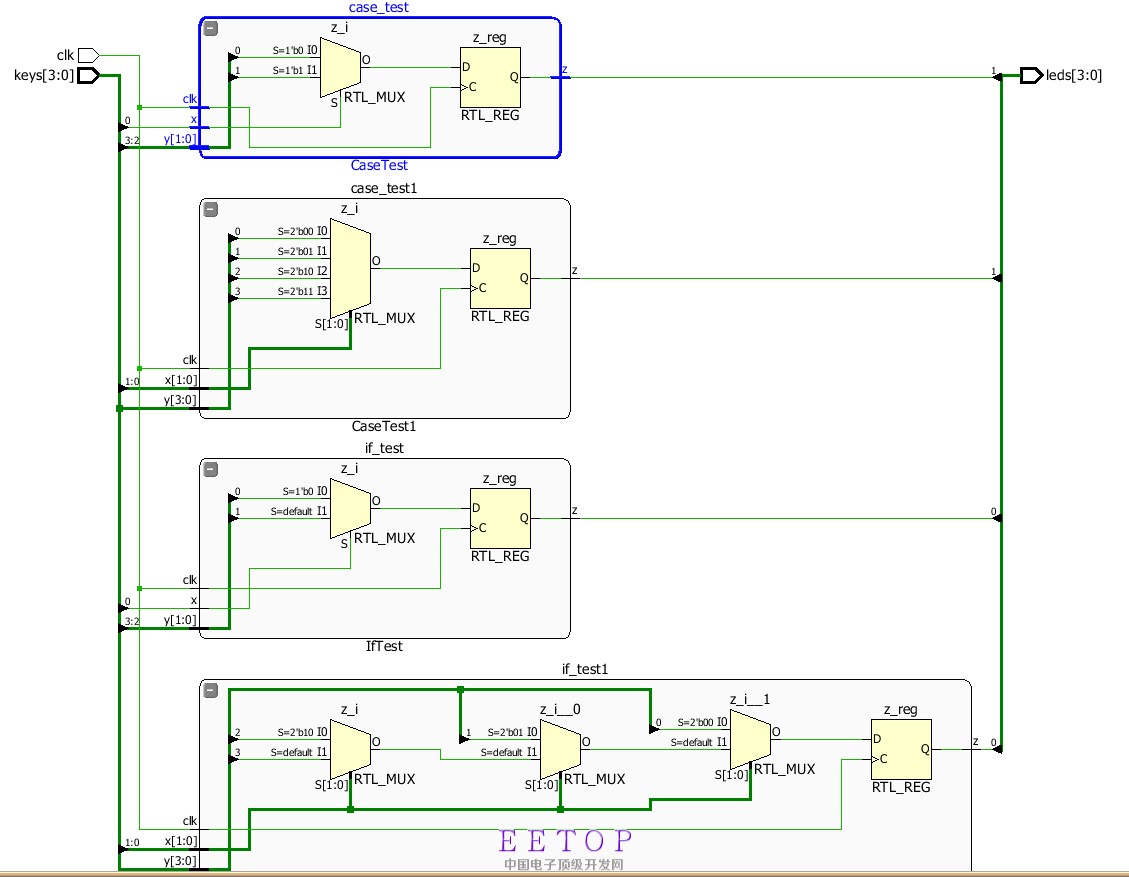Select the clk input port symbol
This screenshot has width=1129, height=877.
[89, 55]
